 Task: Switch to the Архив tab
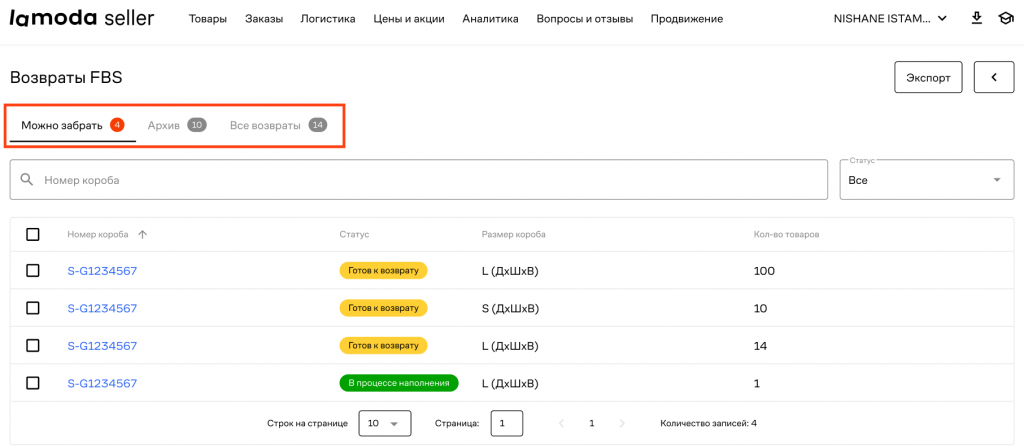(x=176, y=125)
